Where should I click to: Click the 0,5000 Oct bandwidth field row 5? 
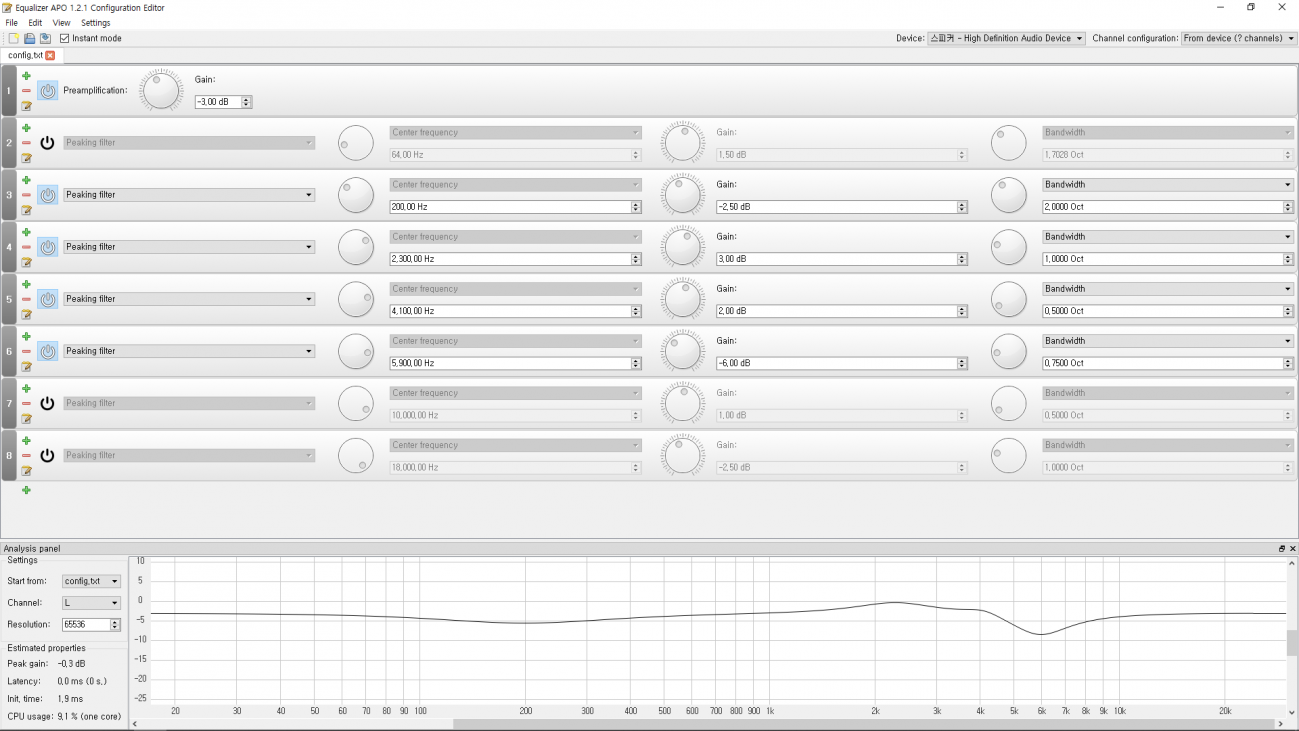click(1167, 310)
